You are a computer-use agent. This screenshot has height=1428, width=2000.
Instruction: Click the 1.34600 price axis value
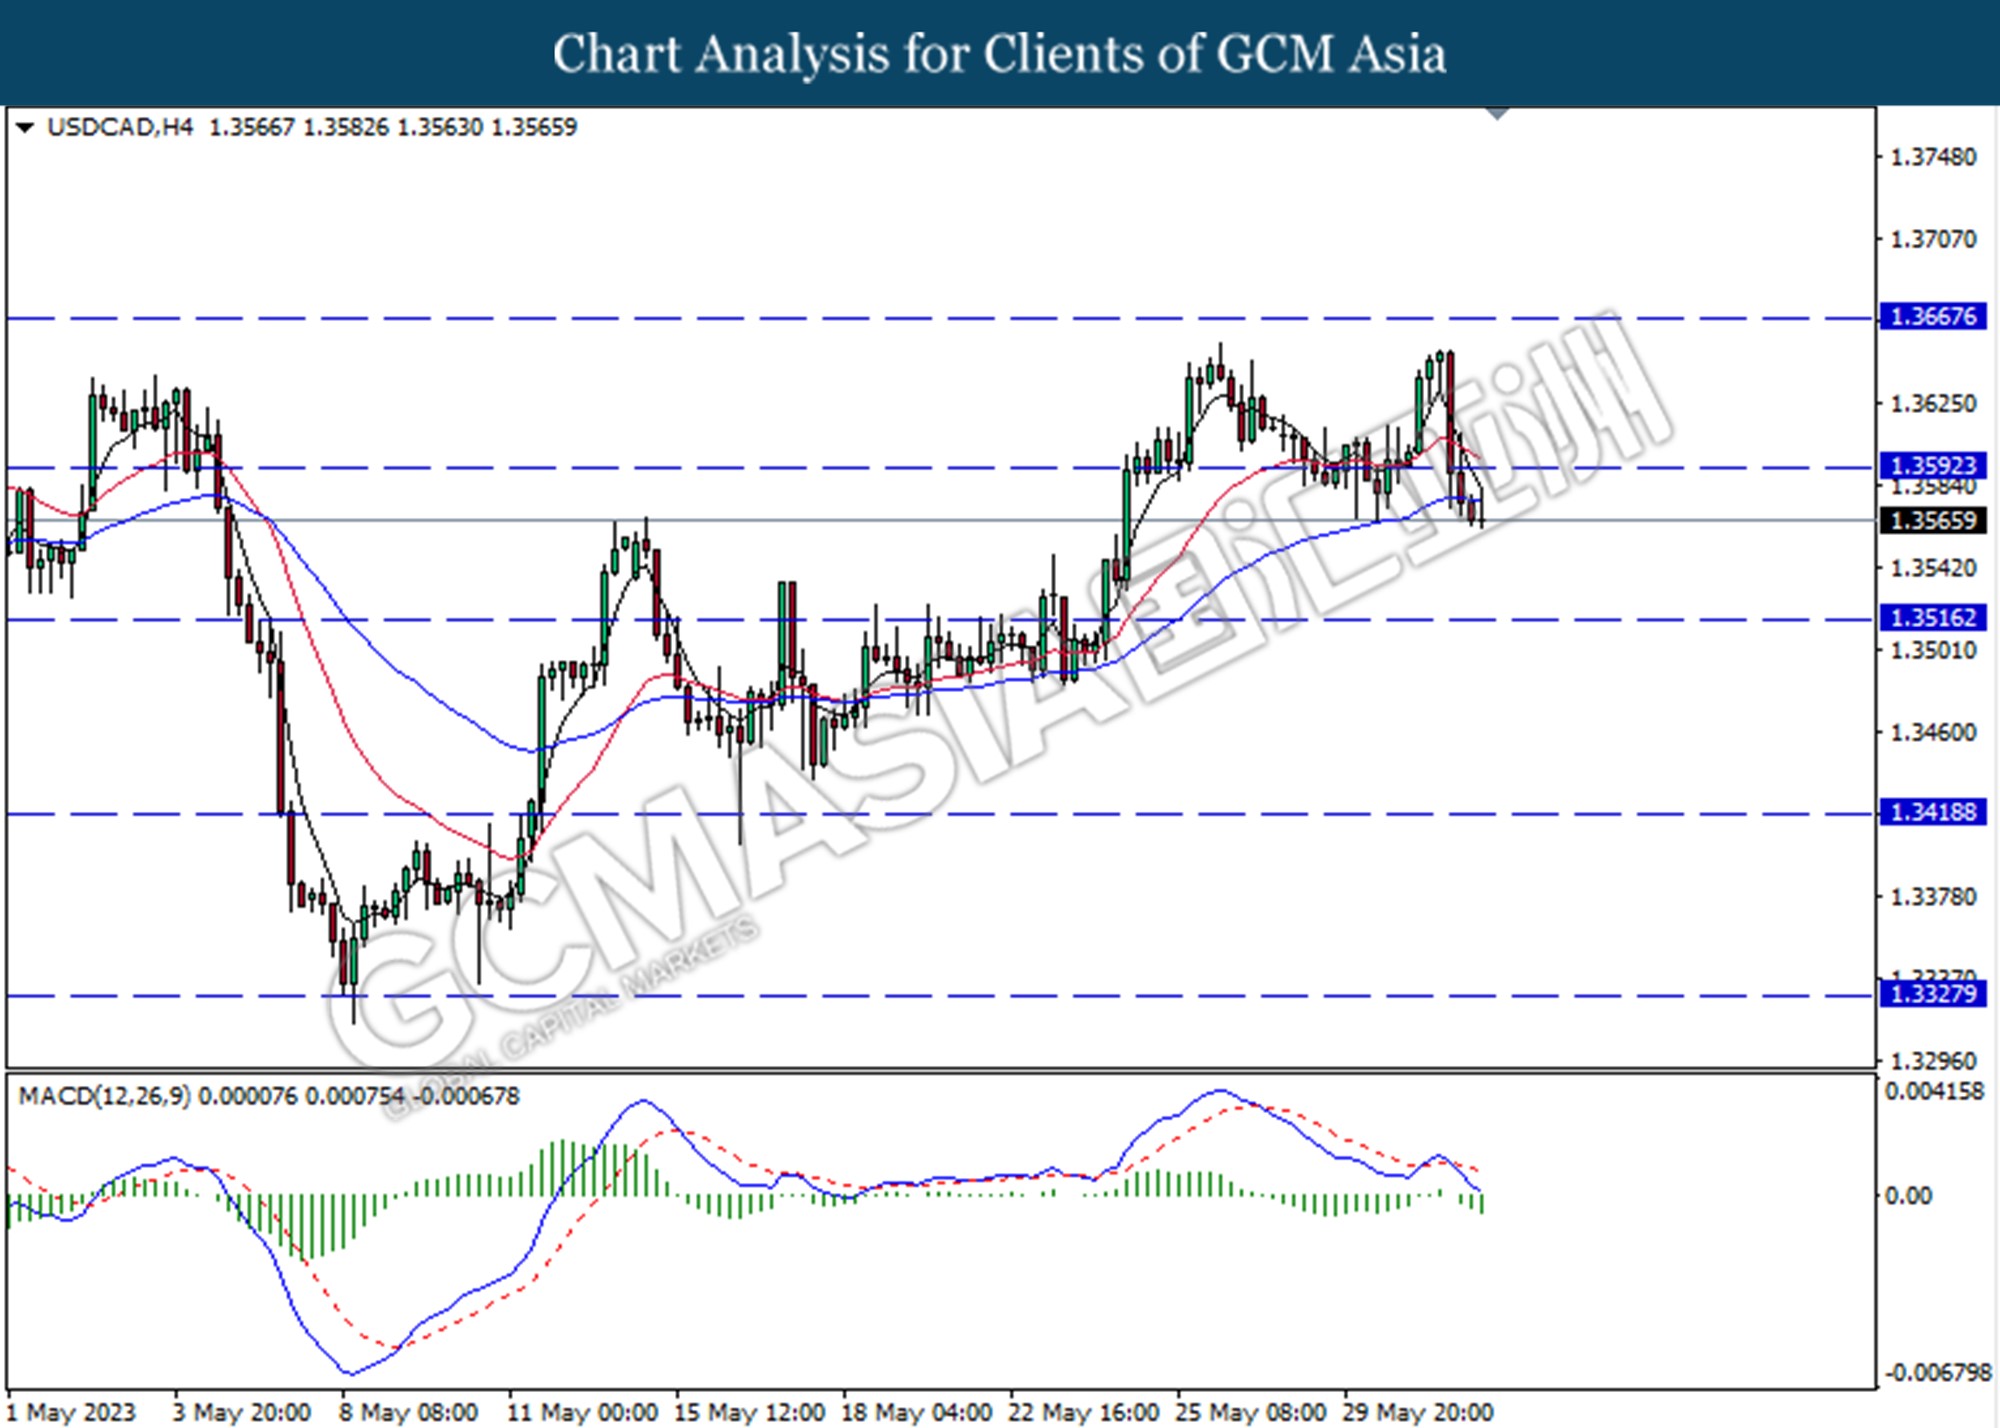(x=1934, y=733)
